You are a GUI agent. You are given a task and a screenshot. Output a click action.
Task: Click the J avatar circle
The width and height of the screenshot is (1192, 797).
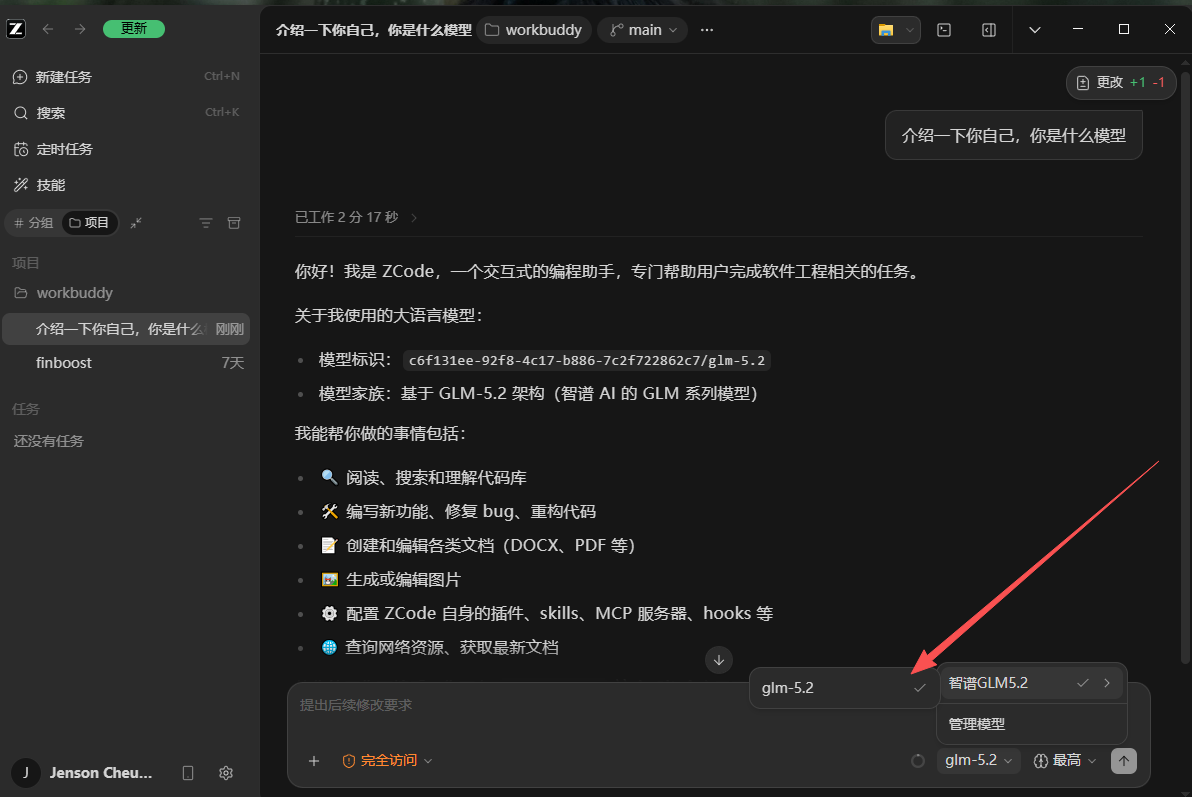click(x=26, y=773)
